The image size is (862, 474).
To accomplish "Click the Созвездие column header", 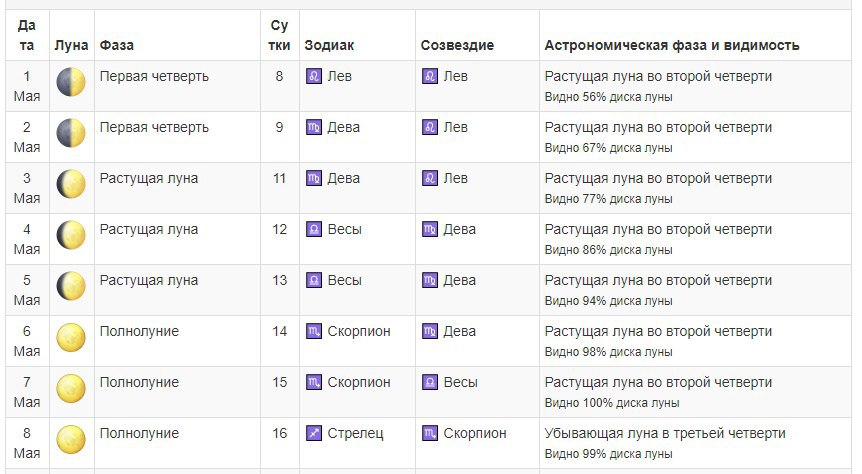I will click(x=457, y=45).
